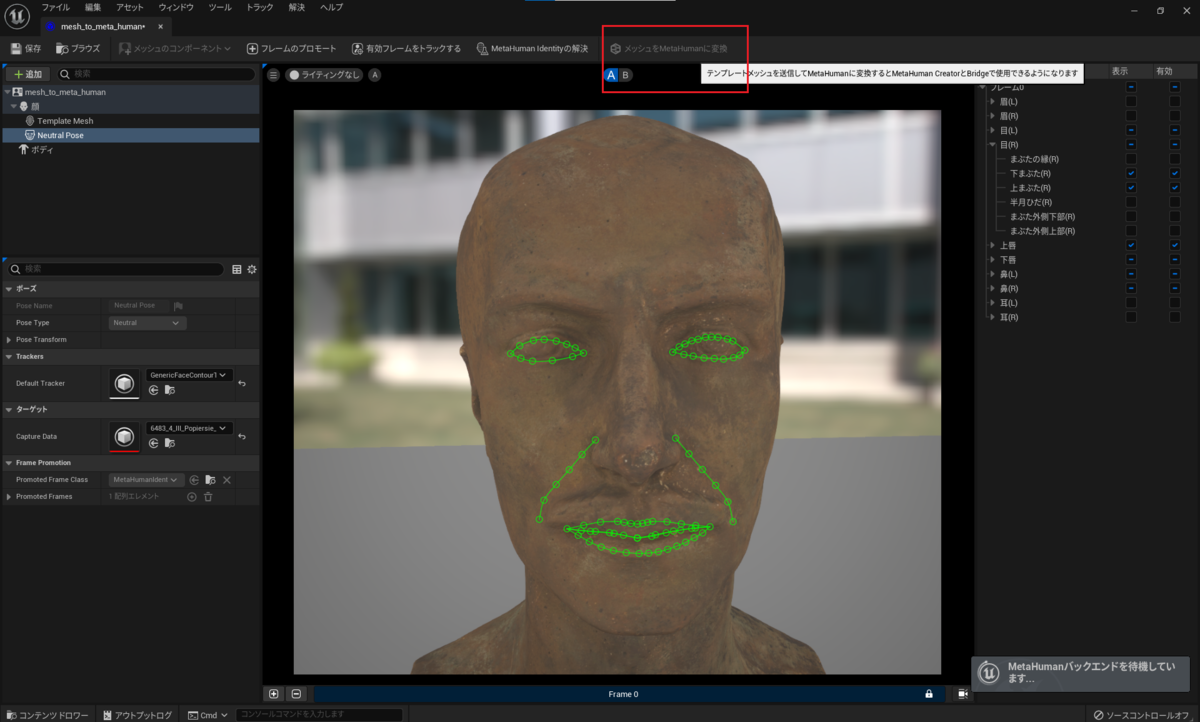Screen dimensions: 1200x722
Task: Expand Promoted Frames array
Action: (10, 496)
